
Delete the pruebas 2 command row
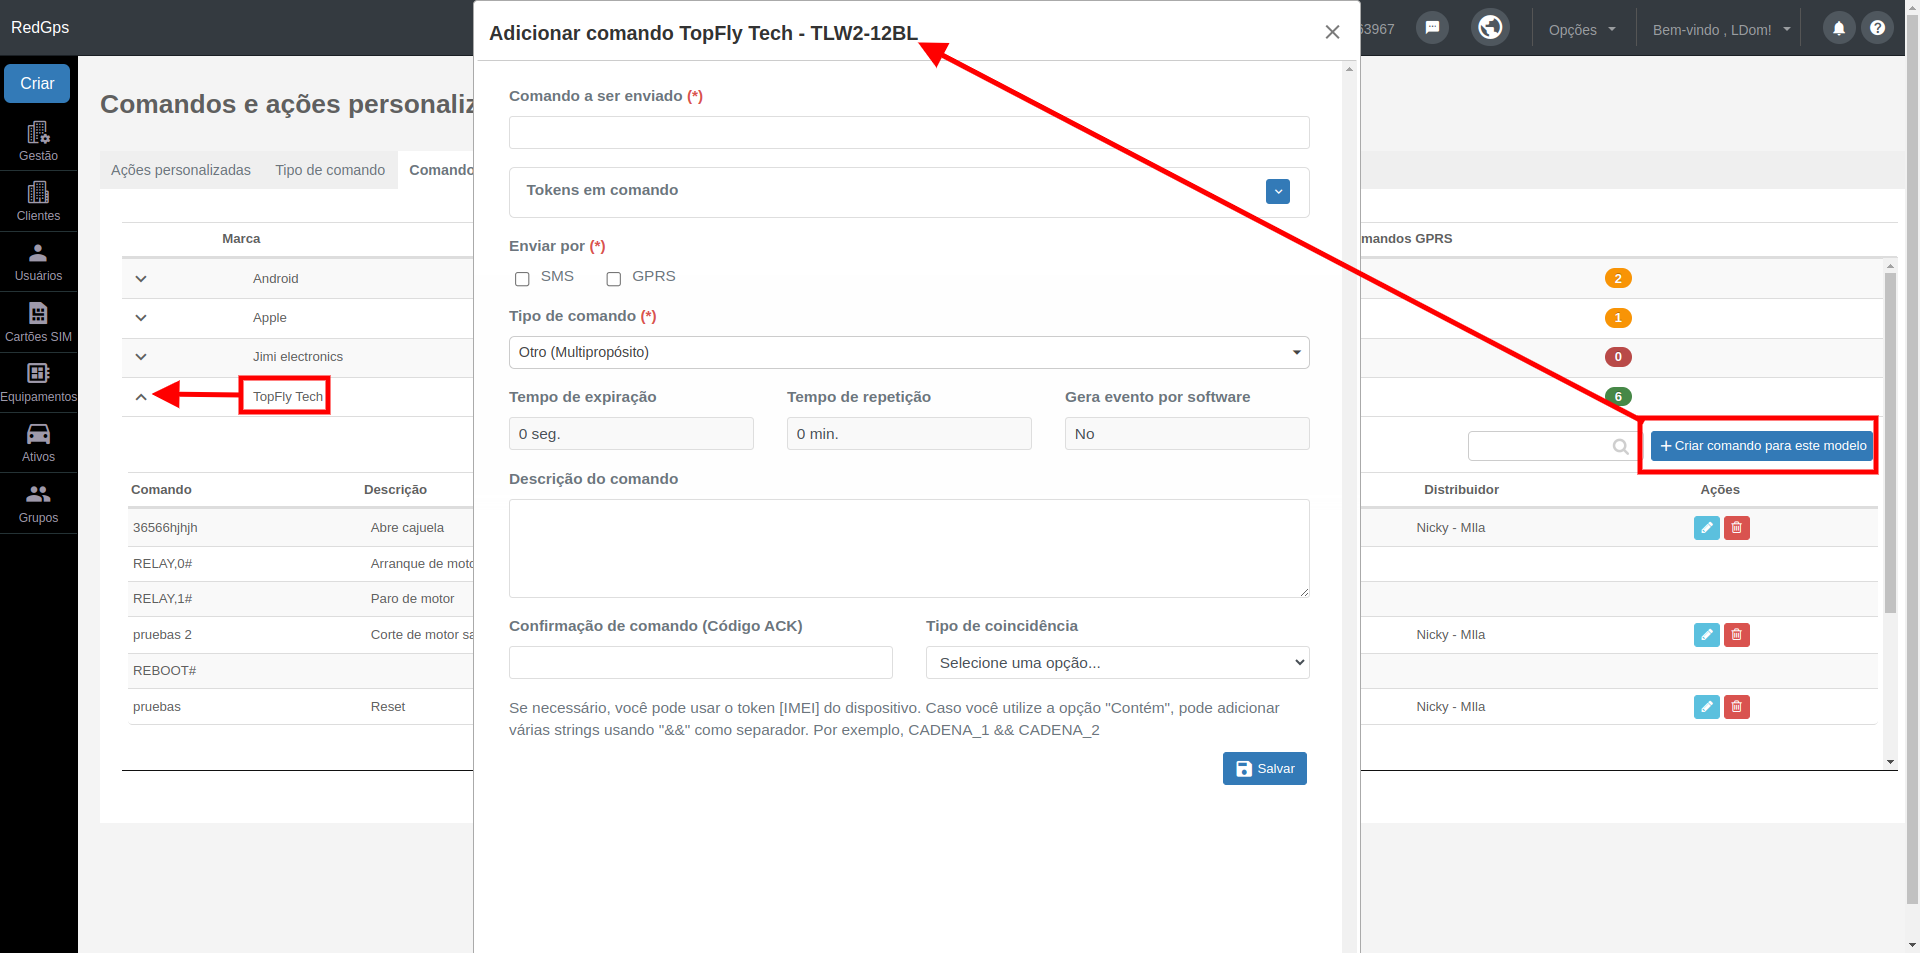[x=1737, y=635]
